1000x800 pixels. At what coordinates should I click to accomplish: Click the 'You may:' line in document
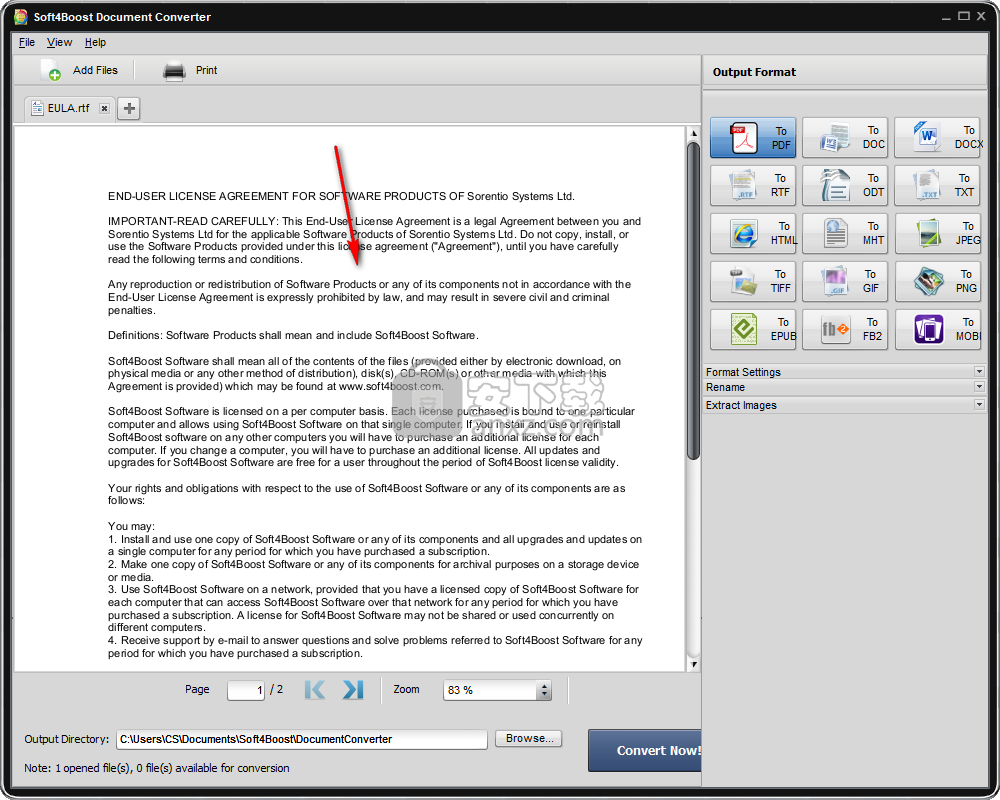(131, 526)
